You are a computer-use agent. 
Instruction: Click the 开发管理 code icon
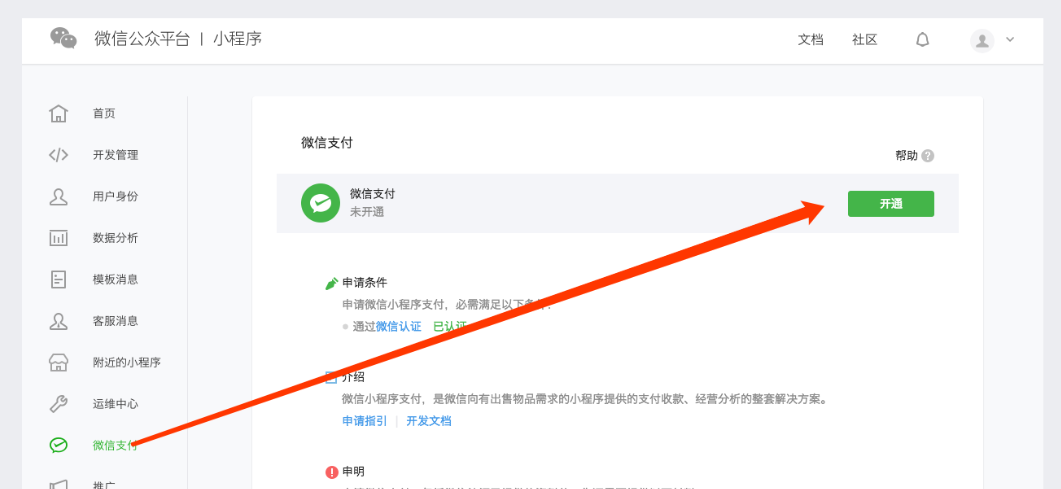(59, 155)
